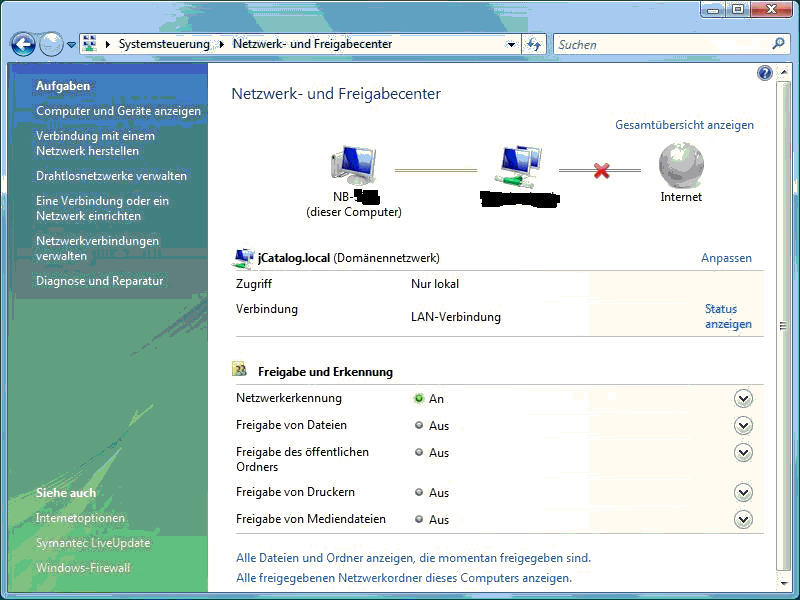Click into the Suchen search field
800x600 pixels.
(x=662, y=44)
